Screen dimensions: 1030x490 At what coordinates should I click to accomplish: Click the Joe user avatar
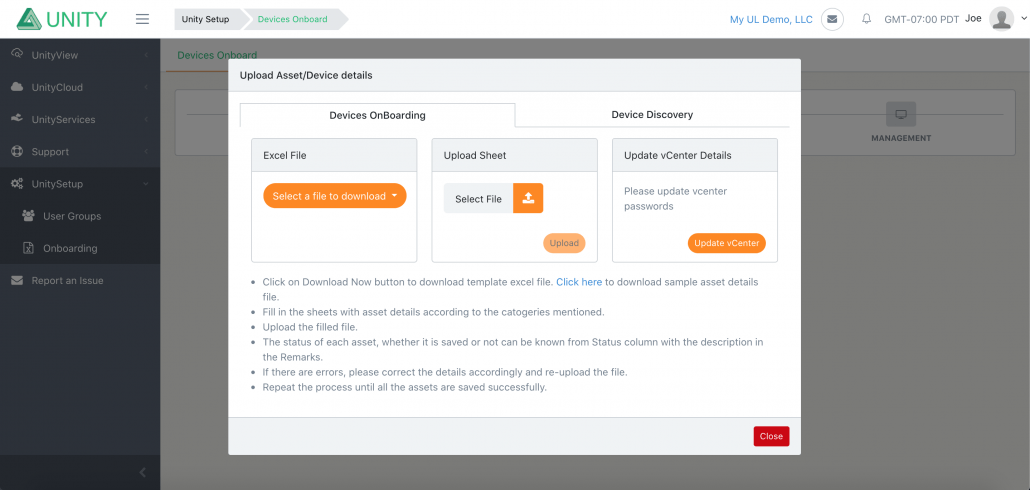(x=1001, y=19)
